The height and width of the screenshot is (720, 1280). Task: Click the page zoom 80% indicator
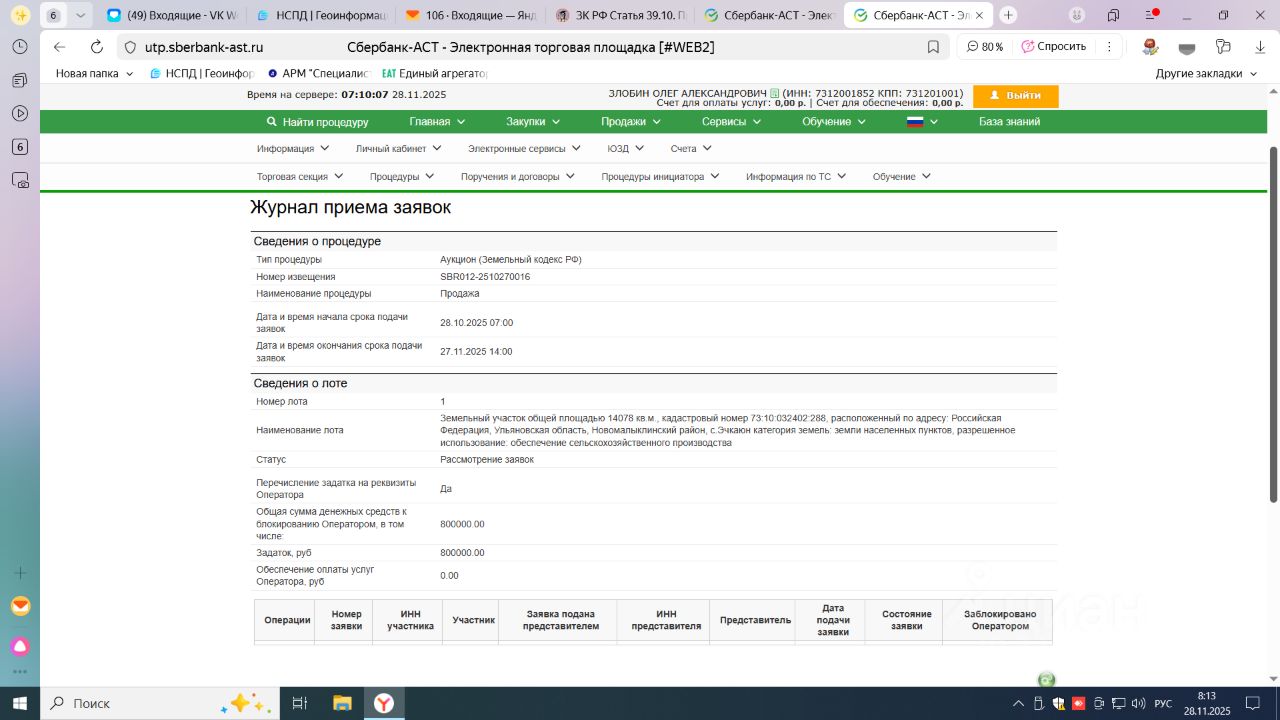pyautogui.click(x=985, y=47)
